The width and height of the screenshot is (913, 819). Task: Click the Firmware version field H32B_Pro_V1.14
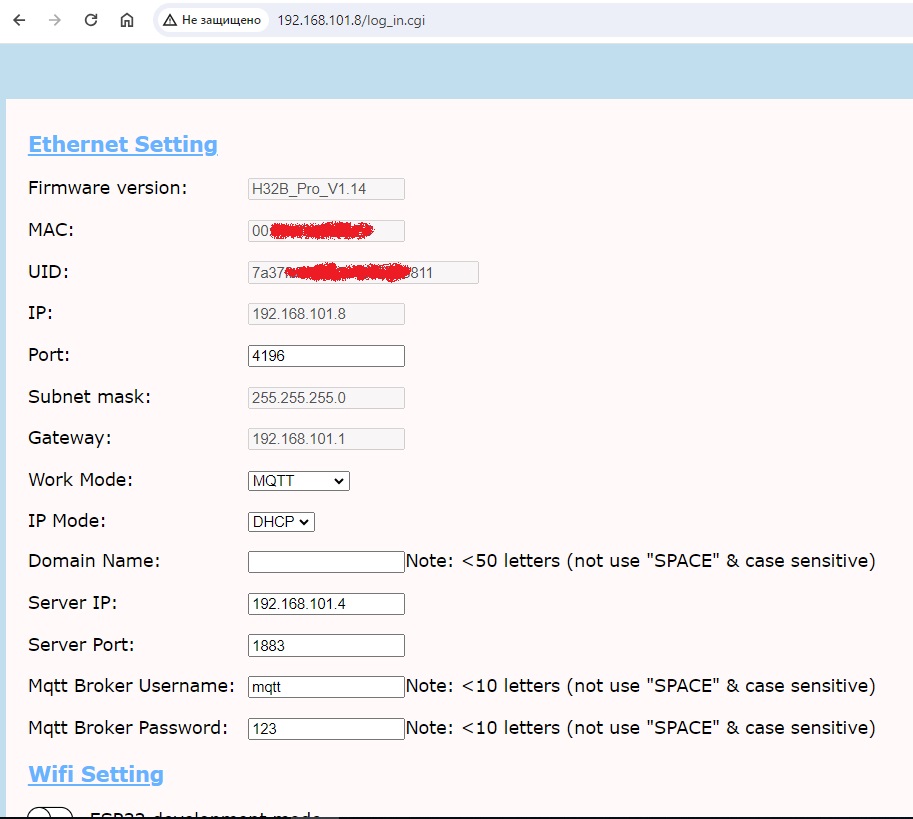(326, 189)
